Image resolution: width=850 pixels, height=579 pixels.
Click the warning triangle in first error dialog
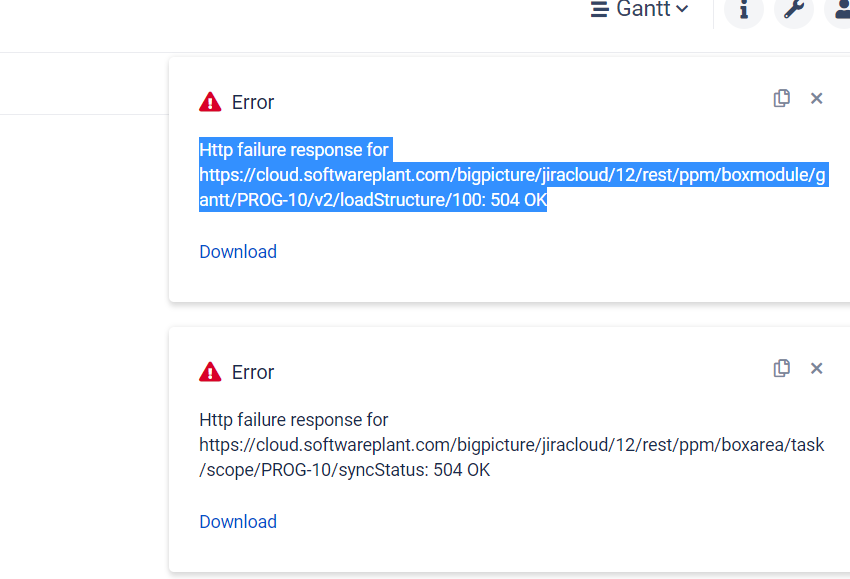click(209, 100)
